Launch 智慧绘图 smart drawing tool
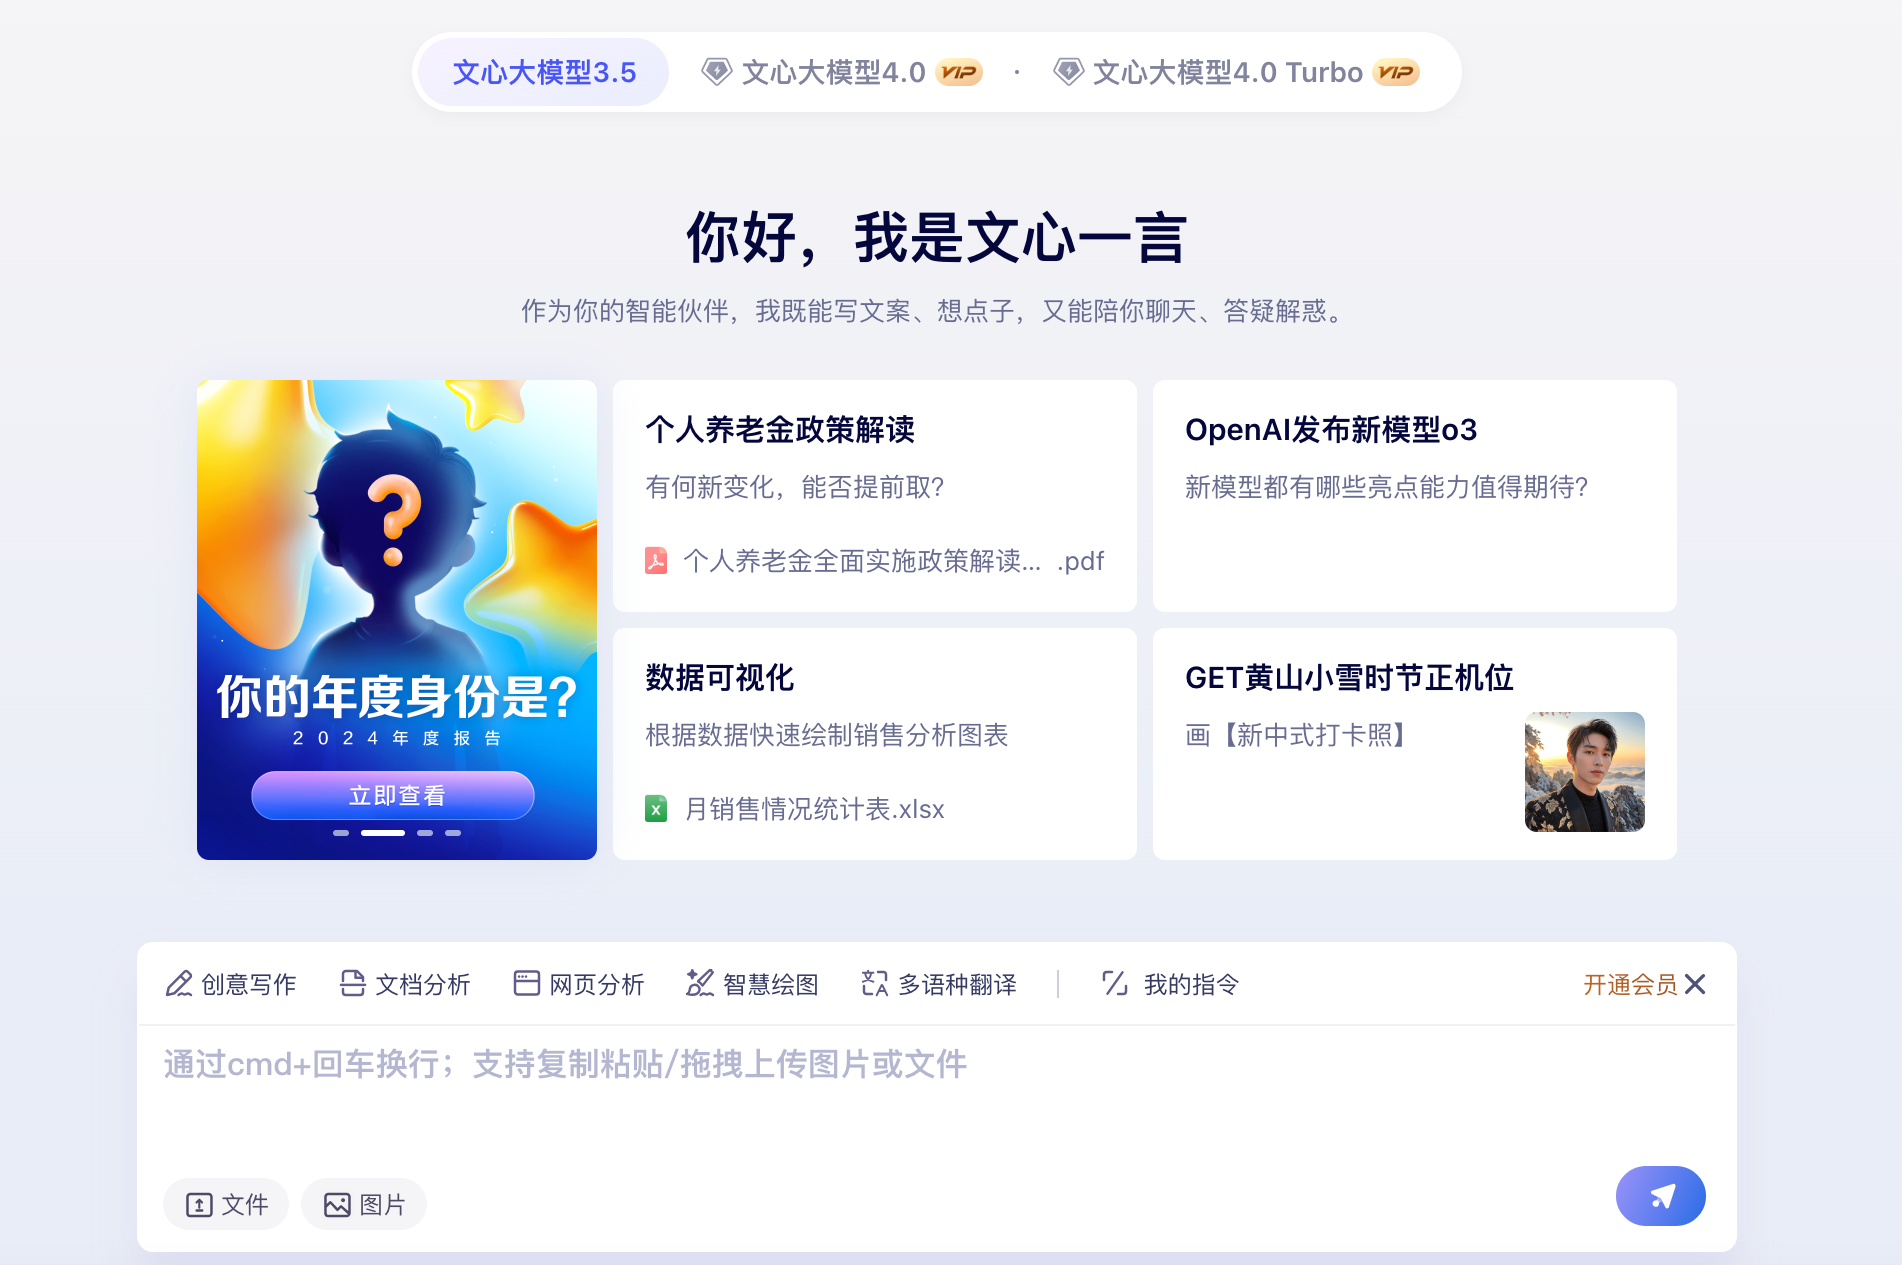The width and height of the screenshot is (1902, 1265). point(752,984)
